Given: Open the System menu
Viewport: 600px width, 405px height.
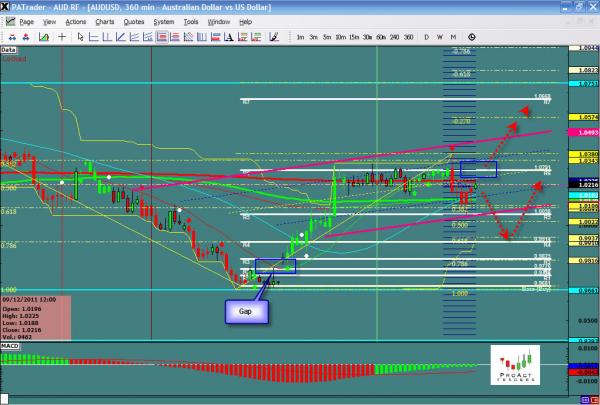Looking at the screenshot, I should point(163,21).
